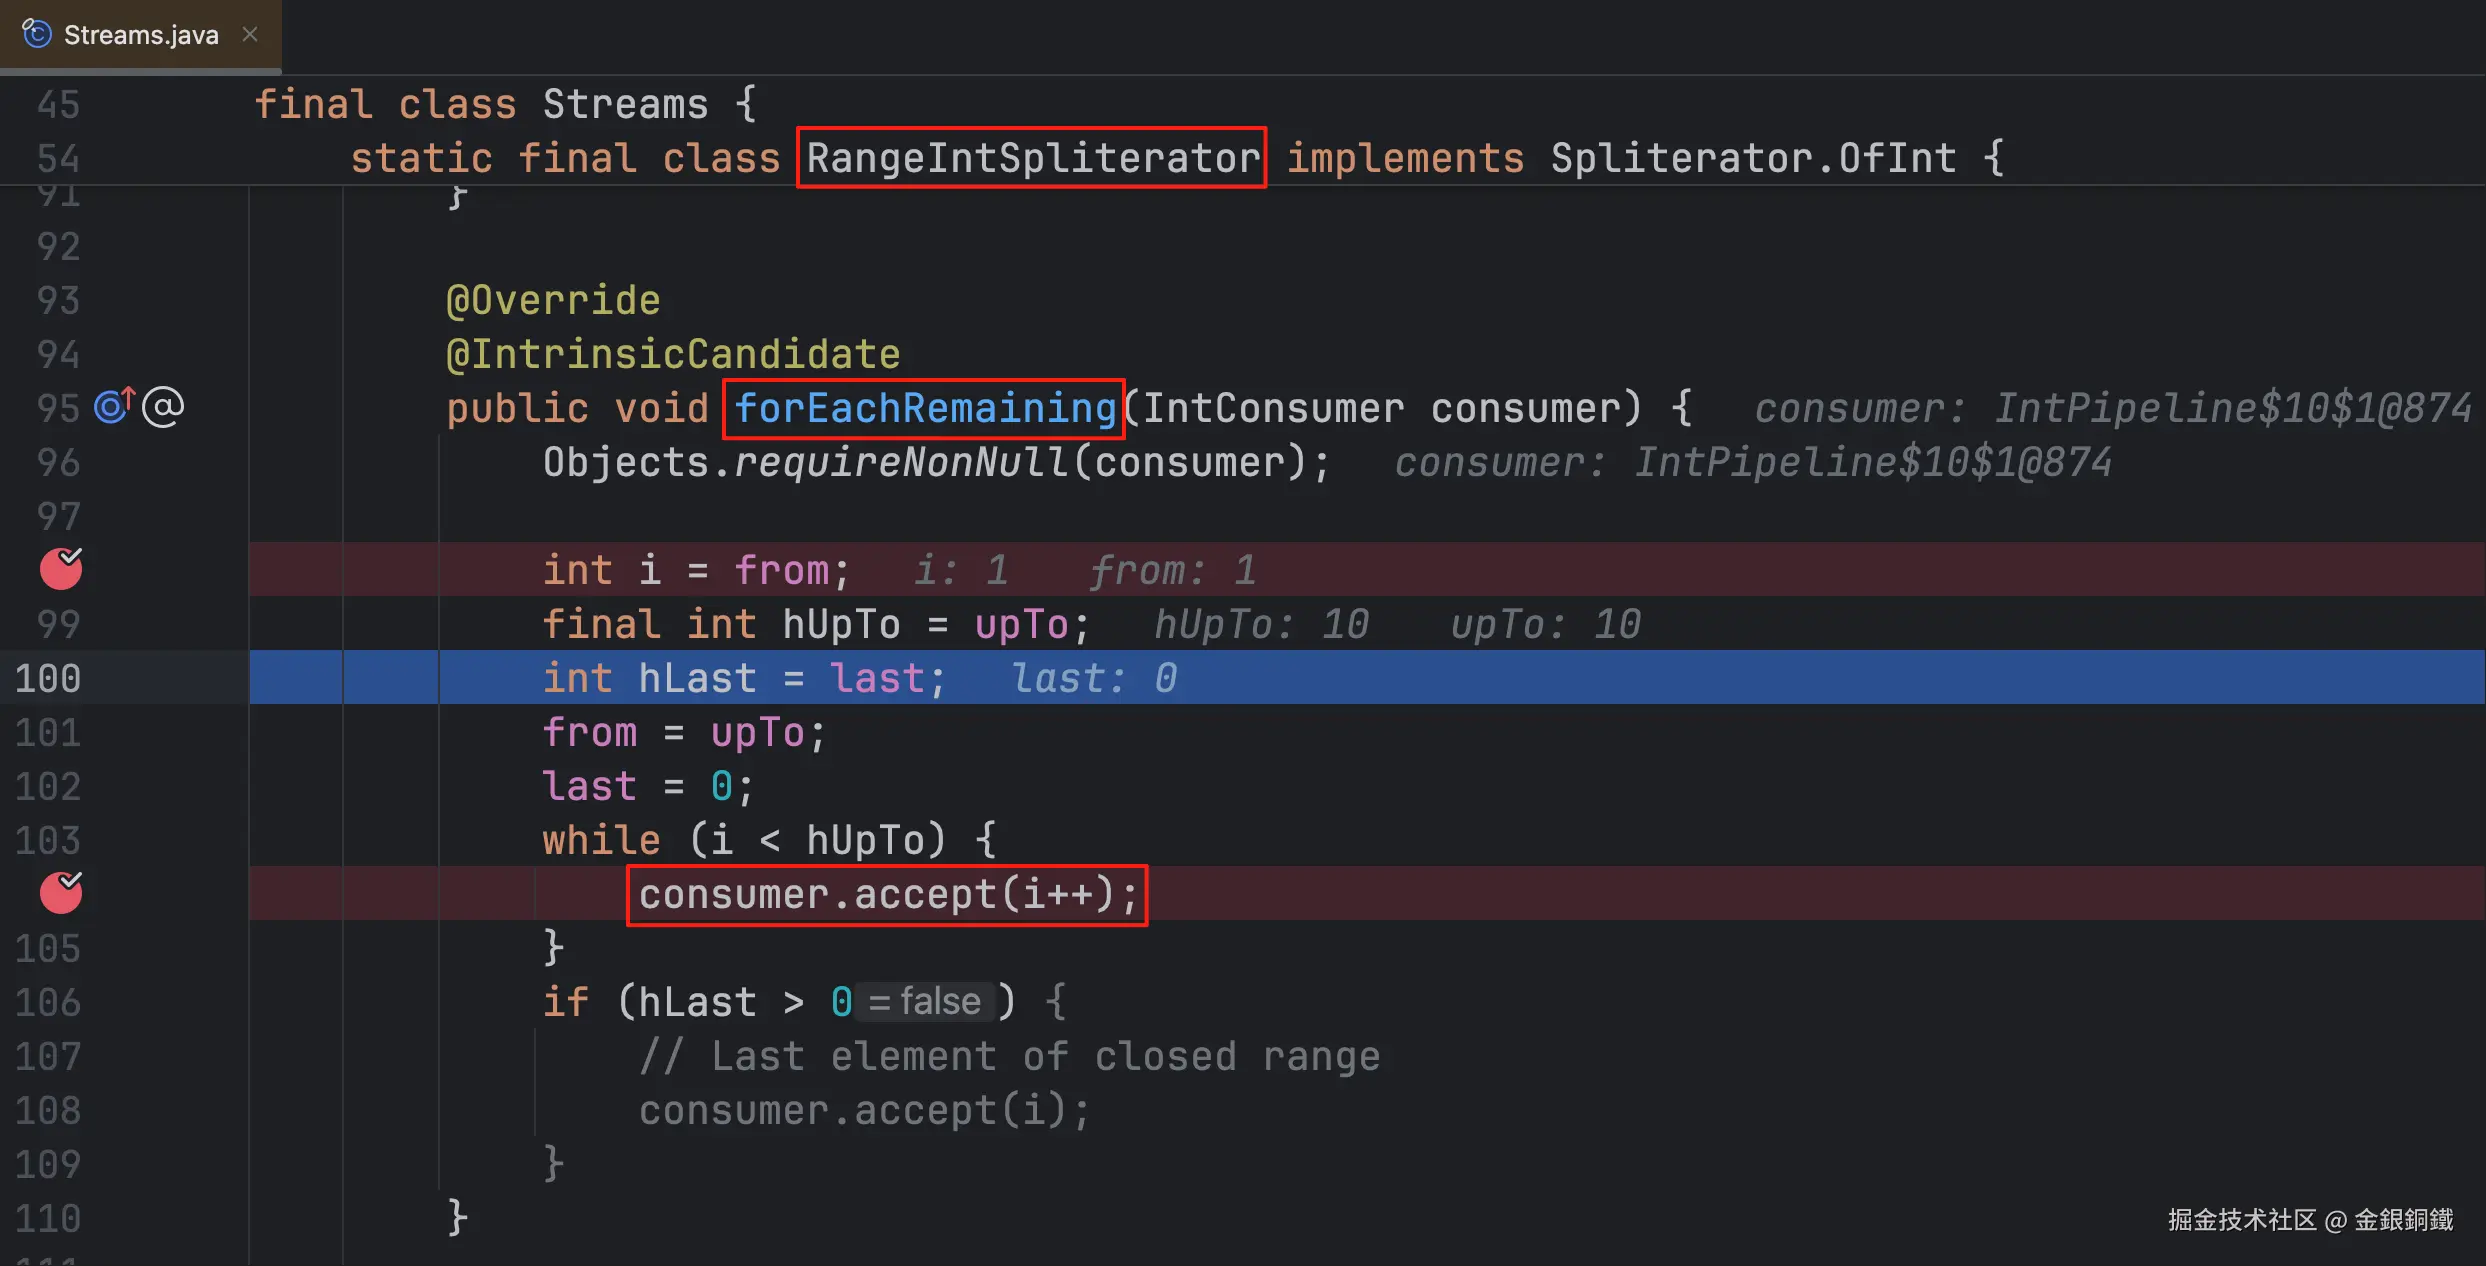
Task: Remove the breakpoint on the 'int i = from' line
Action: point(61,569)
